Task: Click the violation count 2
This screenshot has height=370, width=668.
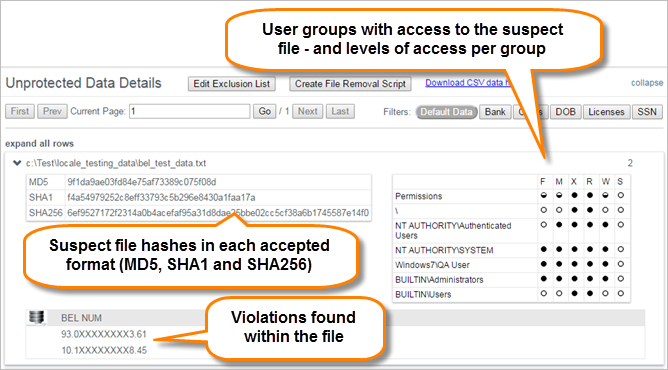Action: coord(630,163)
